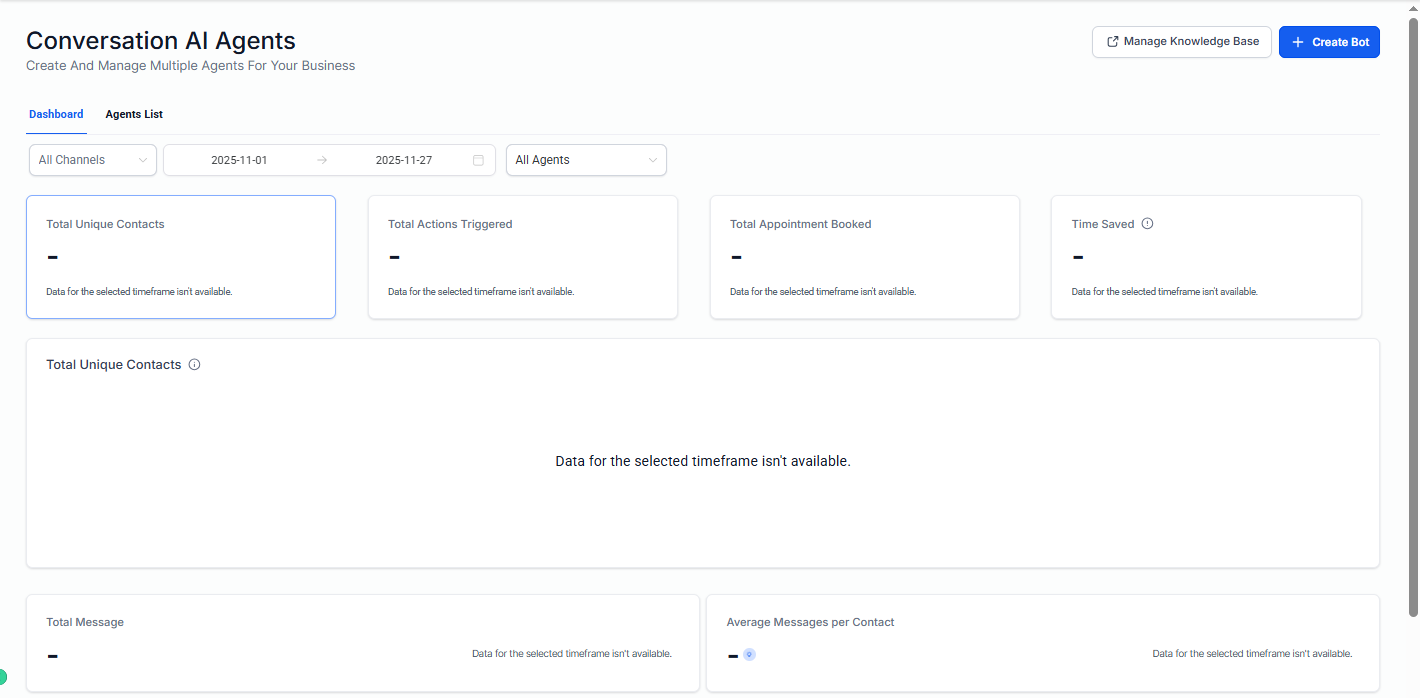Image resolution: width=1420 pixels, height=698 pixels.
Task: Click the end date field 2025-11-27
Action: click(404, 160)
